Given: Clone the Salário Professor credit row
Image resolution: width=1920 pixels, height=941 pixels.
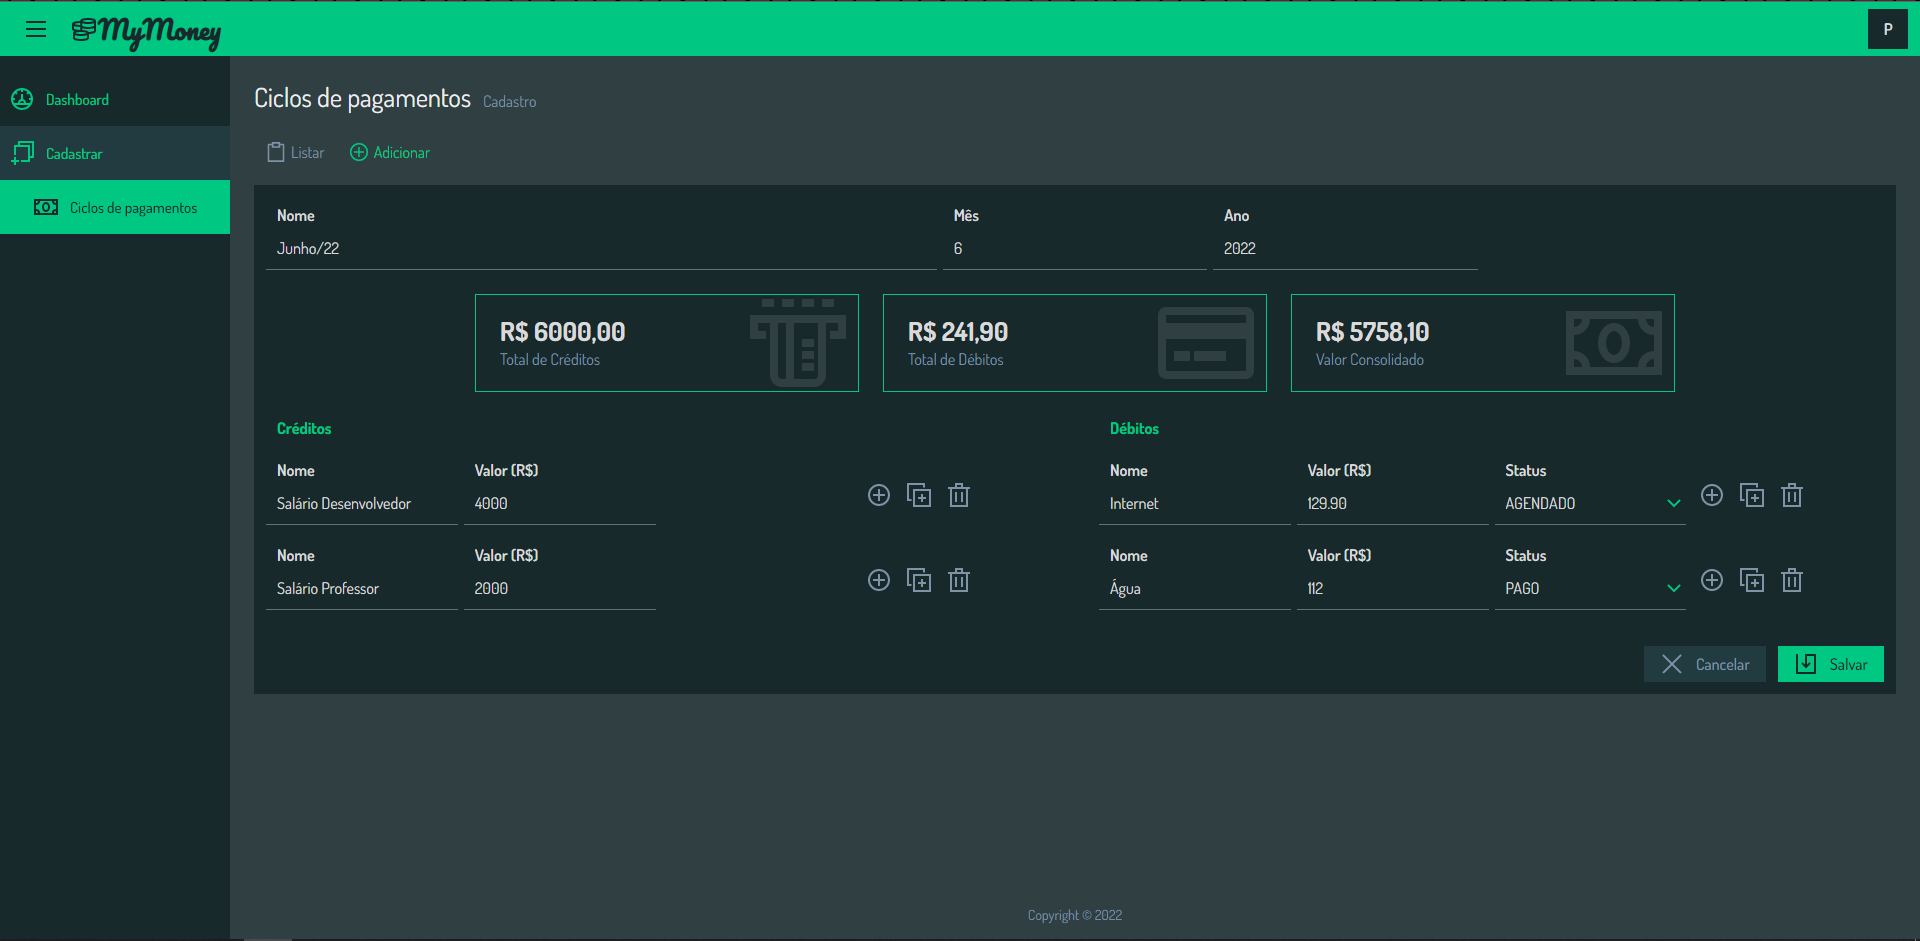Looking at the screenshot, I should [x=919, y=580].
